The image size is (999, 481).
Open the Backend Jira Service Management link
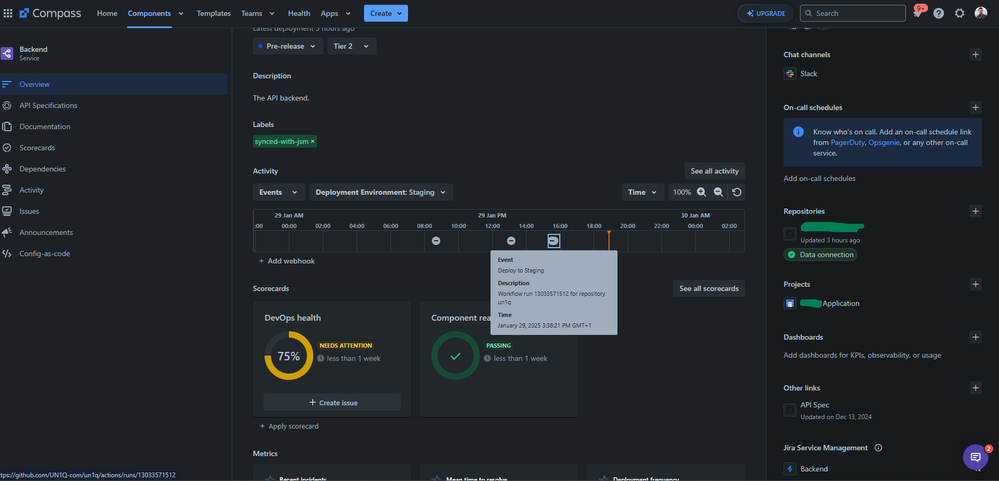[814, 469]
